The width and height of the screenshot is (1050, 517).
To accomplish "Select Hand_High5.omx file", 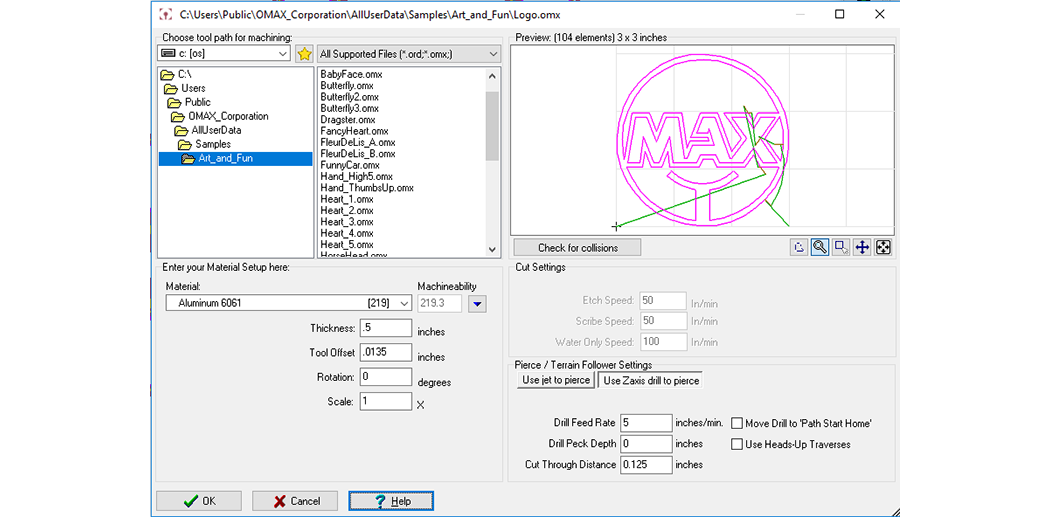I will 356,176.
